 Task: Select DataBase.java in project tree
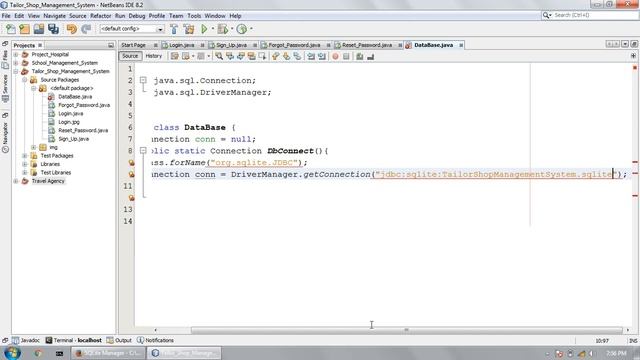pyautogui.click(x=75, y=97)
